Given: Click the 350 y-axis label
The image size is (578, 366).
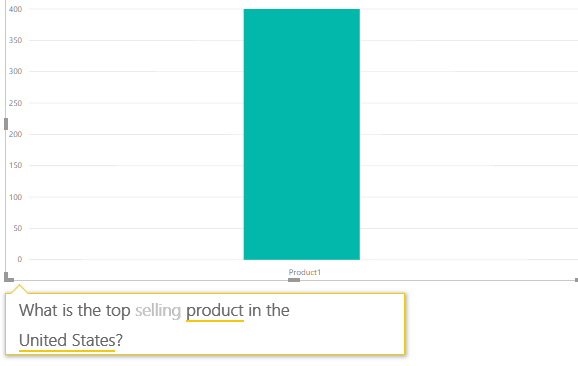Looking at the screenshot, I should [x=15, y=40].
